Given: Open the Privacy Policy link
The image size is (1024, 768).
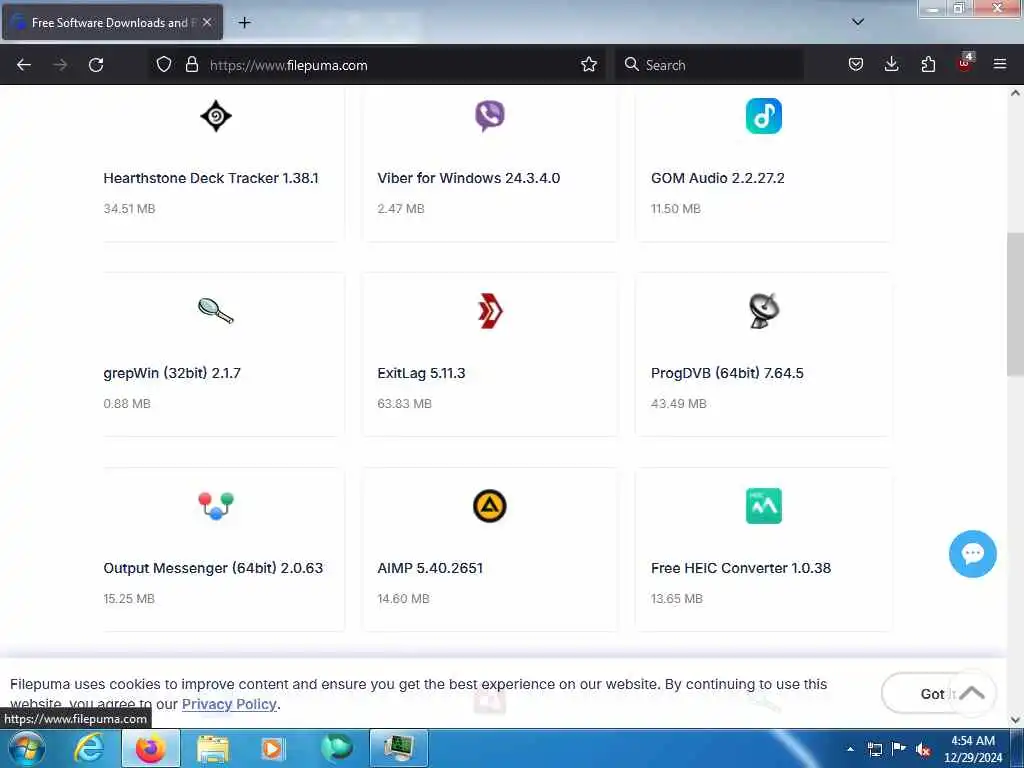Looking at the screenshot, I should pos(229,704).
